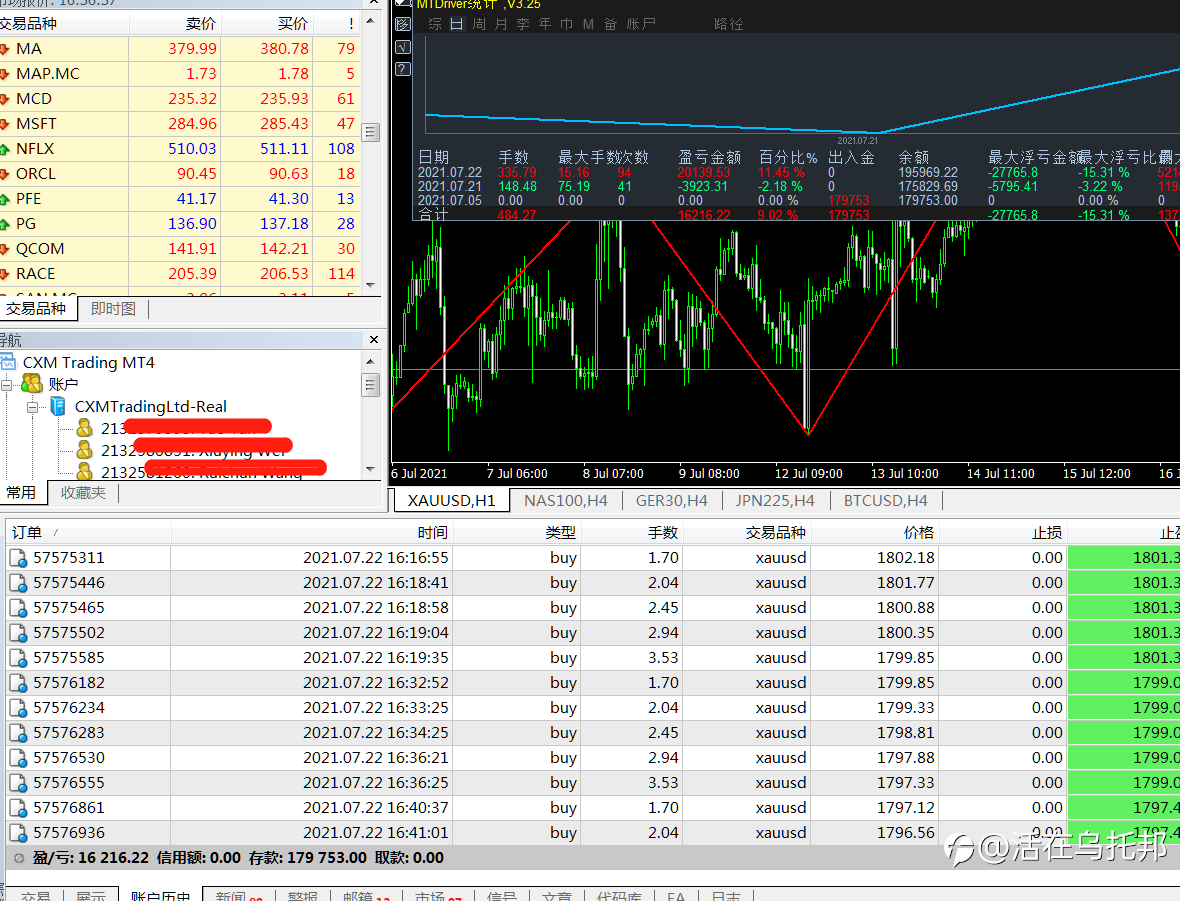This screenshot has height=901, width=1180.
Task: Click the CXM Trading MT4 root icon
Action: tap(8, 362)
